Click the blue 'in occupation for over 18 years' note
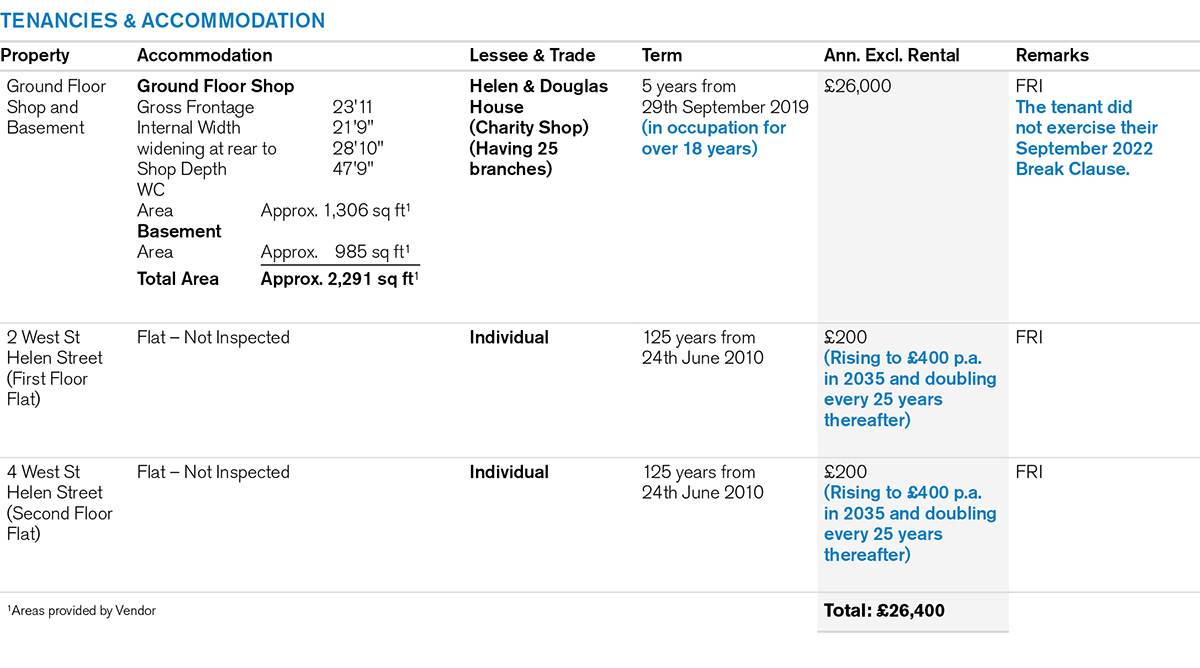This screenshot has width=1200, height=668. [714, 138]
